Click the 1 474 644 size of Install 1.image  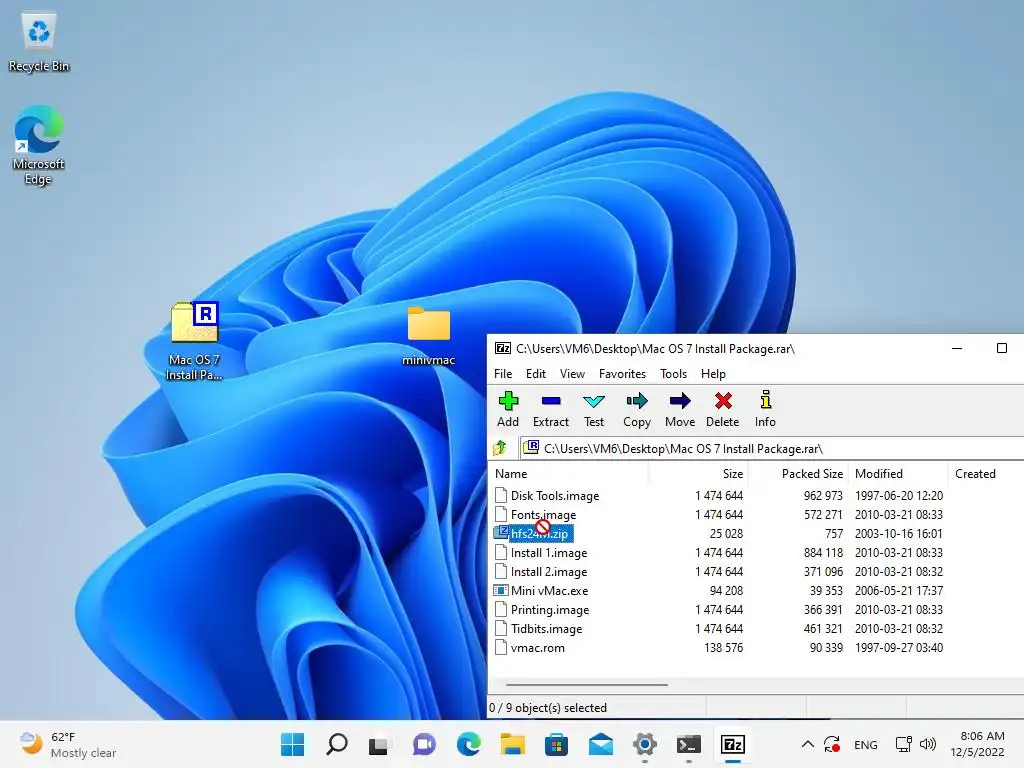click(x=719, y=552)
